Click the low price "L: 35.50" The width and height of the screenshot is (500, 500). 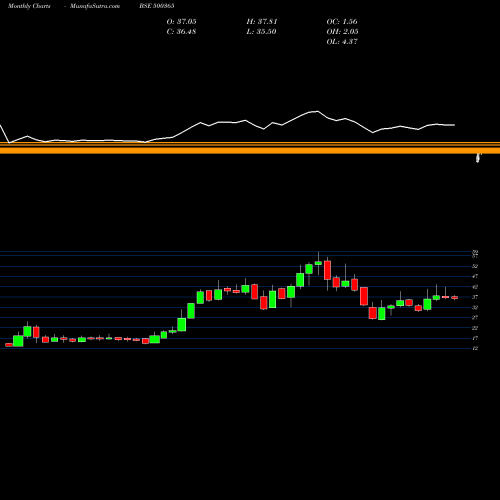[262, 32]
